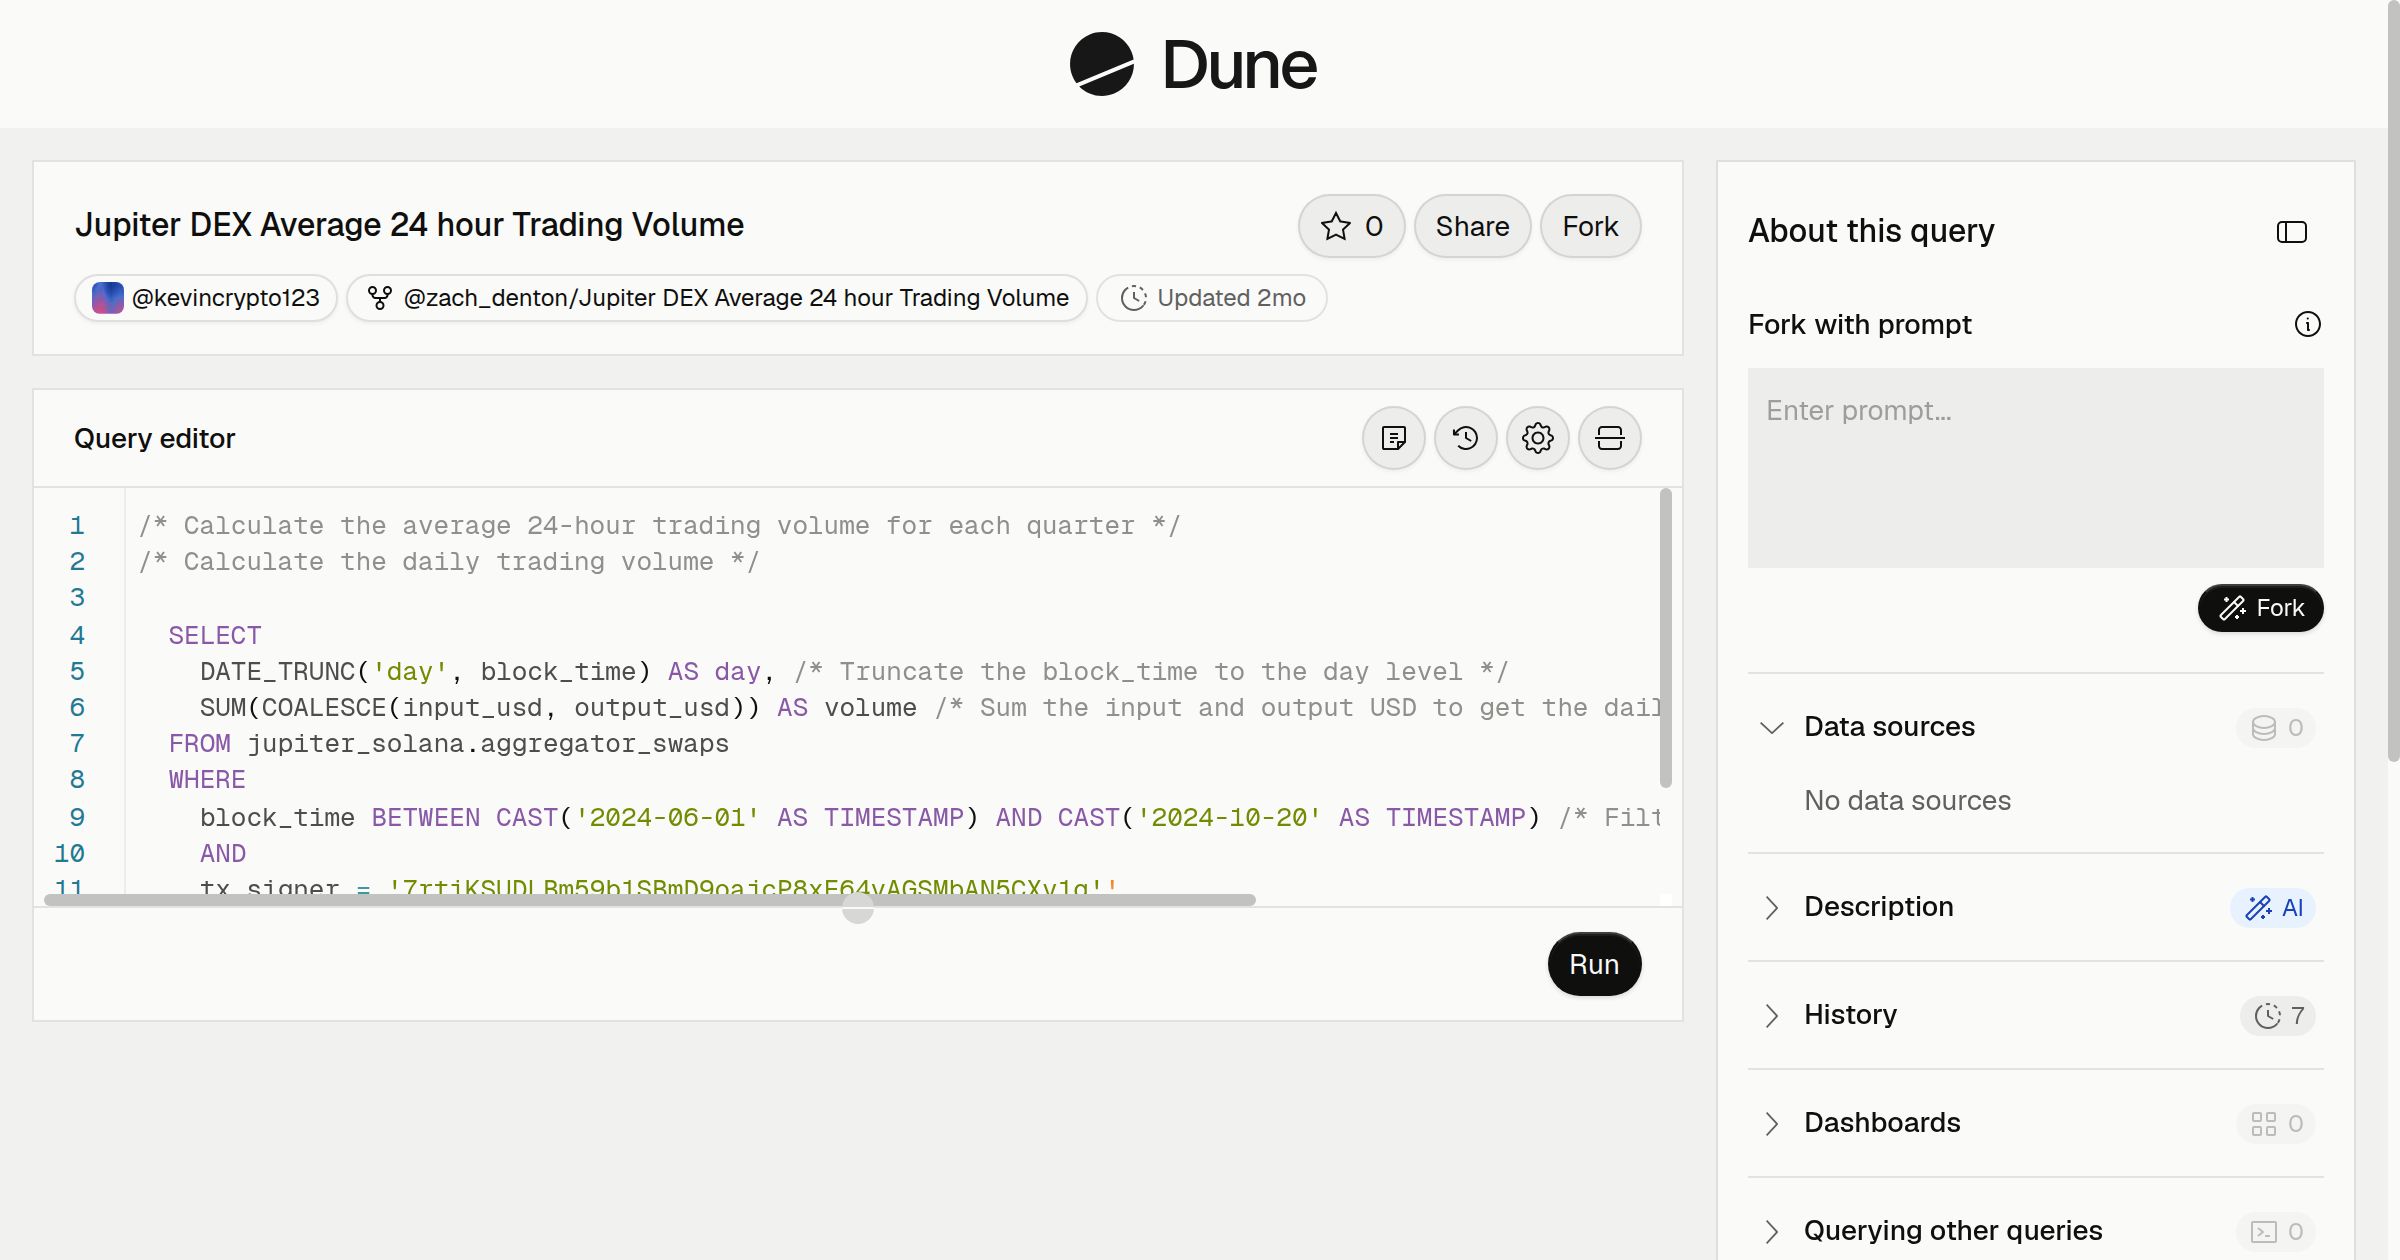Click the History count badge showing 7
Viewport: 2400px width, 1260px height.
tap(2278, 1015)
